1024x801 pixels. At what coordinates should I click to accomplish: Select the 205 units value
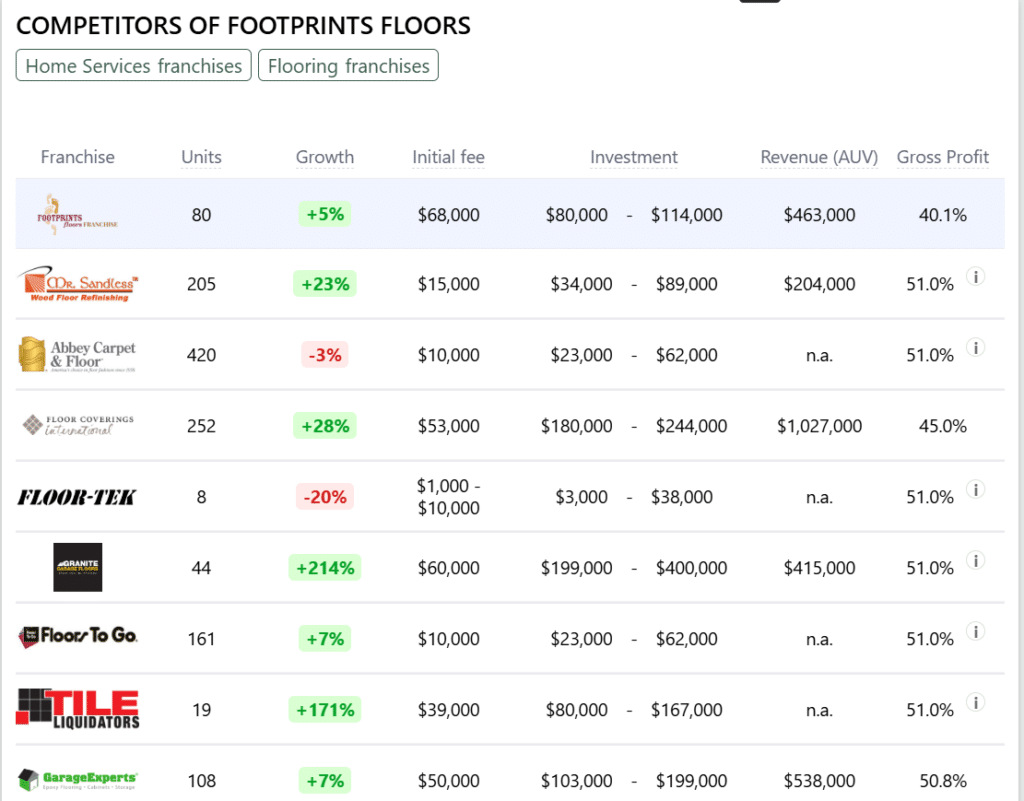[x=201, y=284]
